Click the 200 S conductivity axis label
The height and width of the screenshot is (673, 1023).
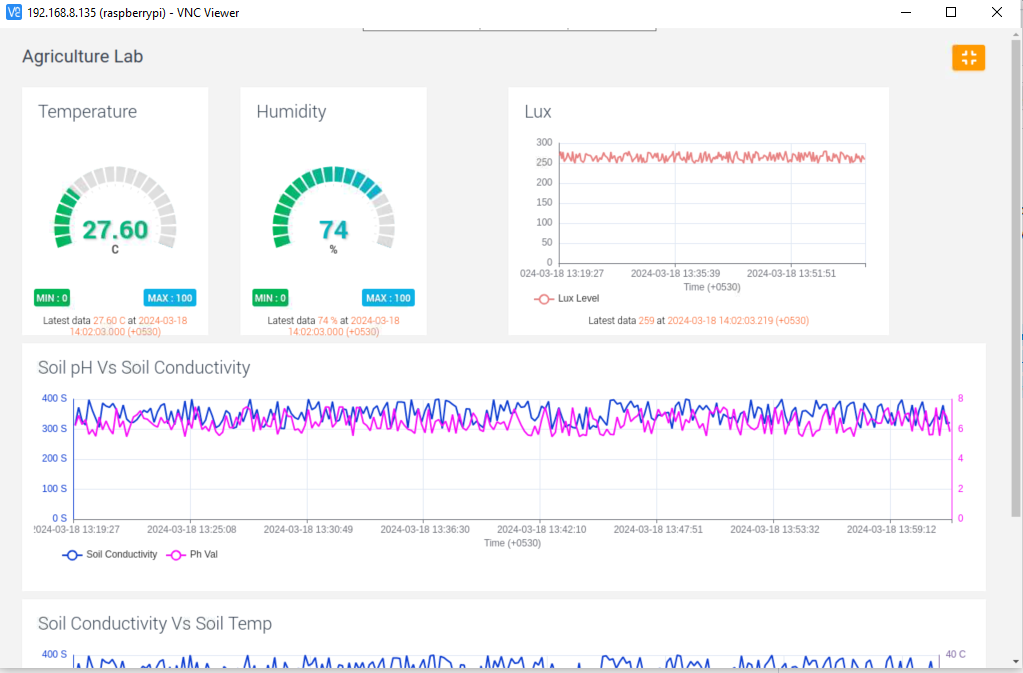click(x=54, y=458)
